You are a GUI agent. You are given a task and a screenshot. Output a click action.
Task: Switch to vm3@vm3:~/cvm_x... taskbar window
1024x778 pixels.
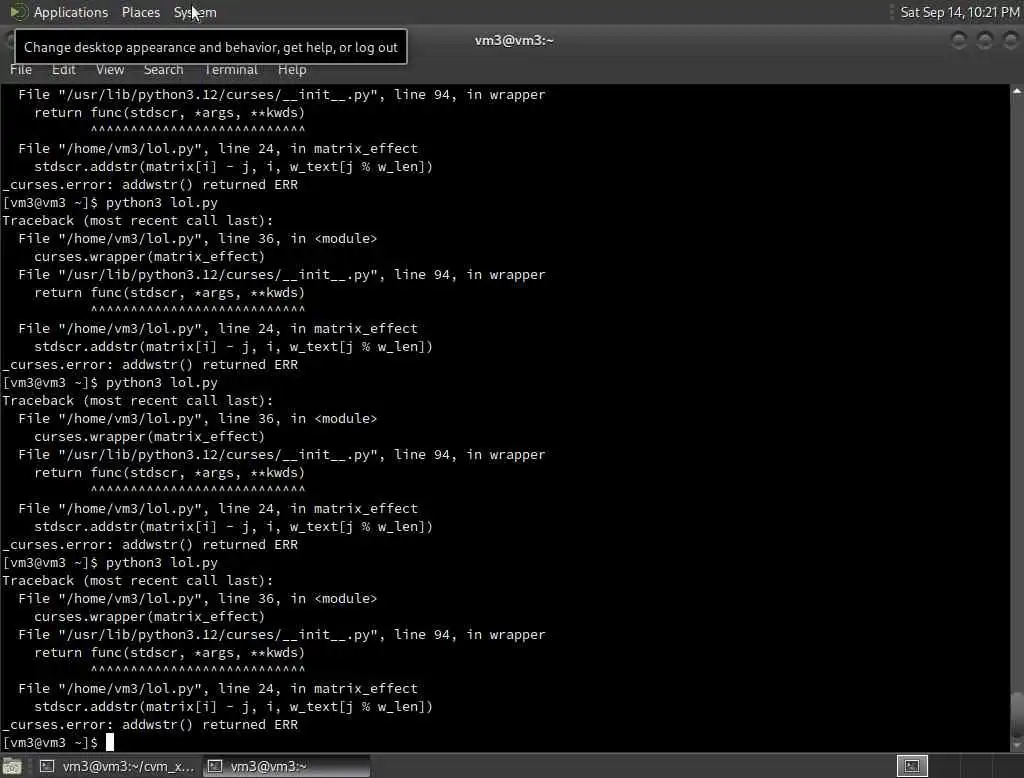click(x=118, y=766)
